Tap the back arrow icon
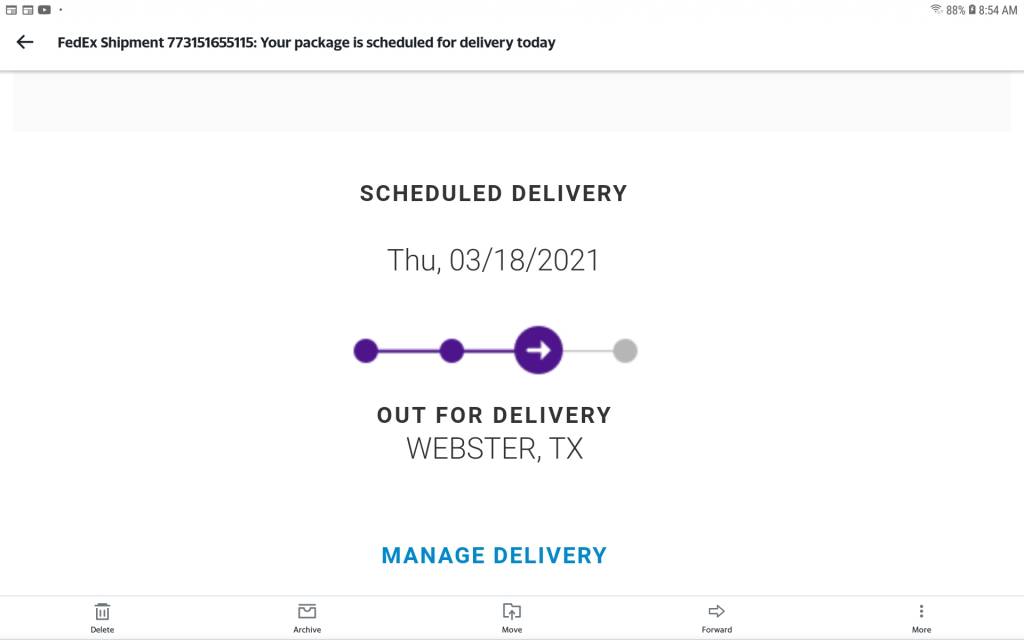 25,42
